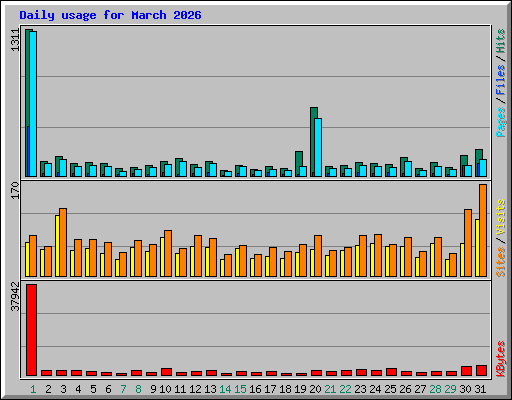The width and height of the screenshot is (512, 400).
Task: Select day 20 on the date axis
Action: click(x=315, y=389)
